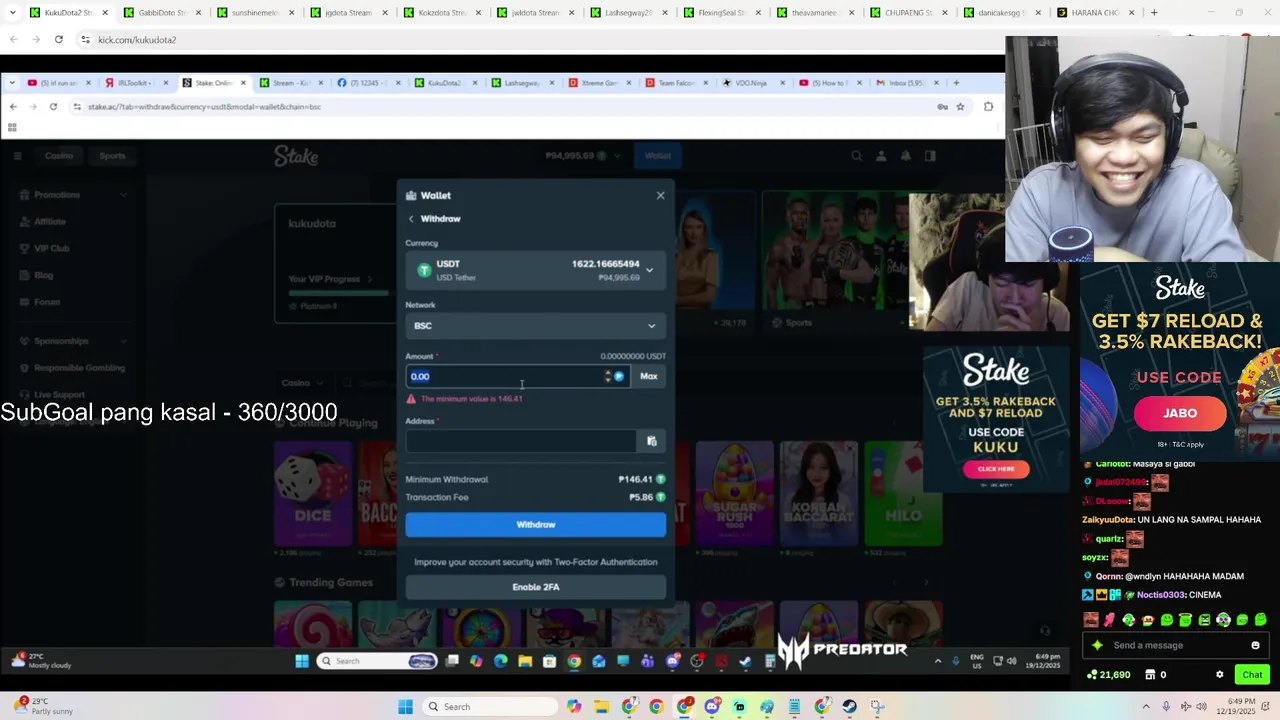Reload the kick.com page
The width and height of the screenshot is (1280, 720).
tap(59, 39)
